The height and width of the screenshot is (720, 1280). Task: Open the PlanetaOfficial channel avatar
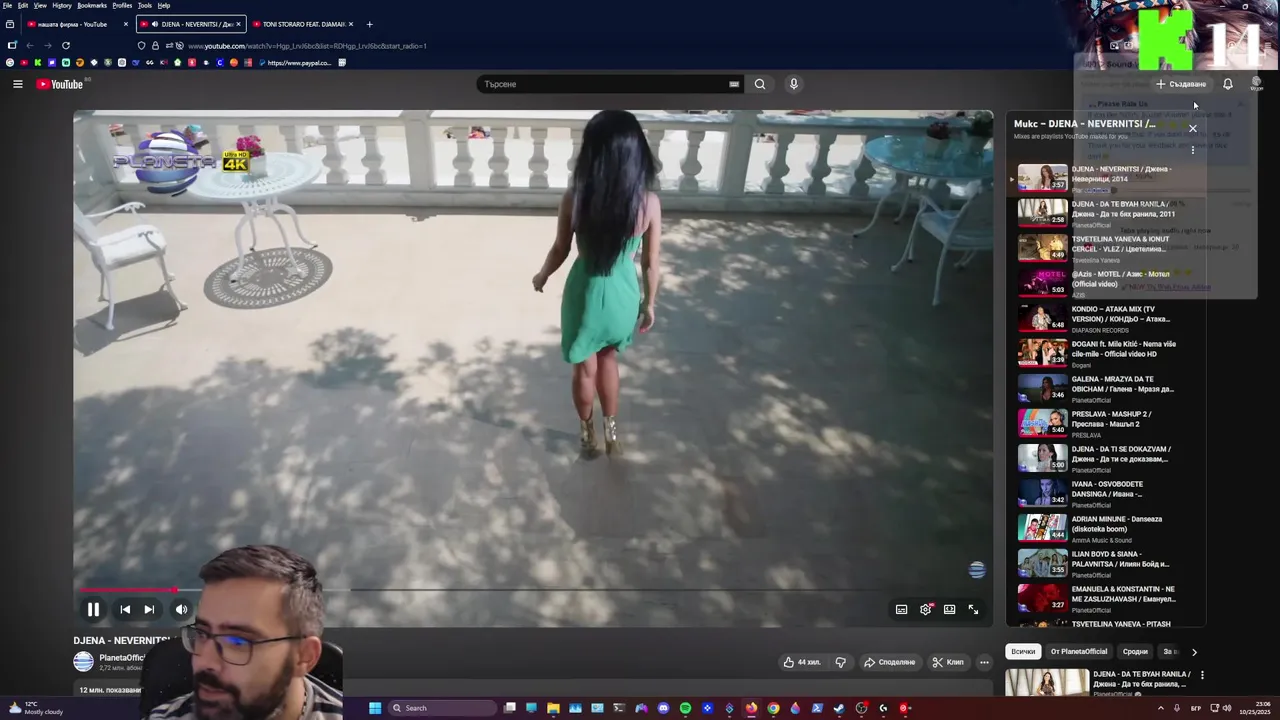click(83, 662)
